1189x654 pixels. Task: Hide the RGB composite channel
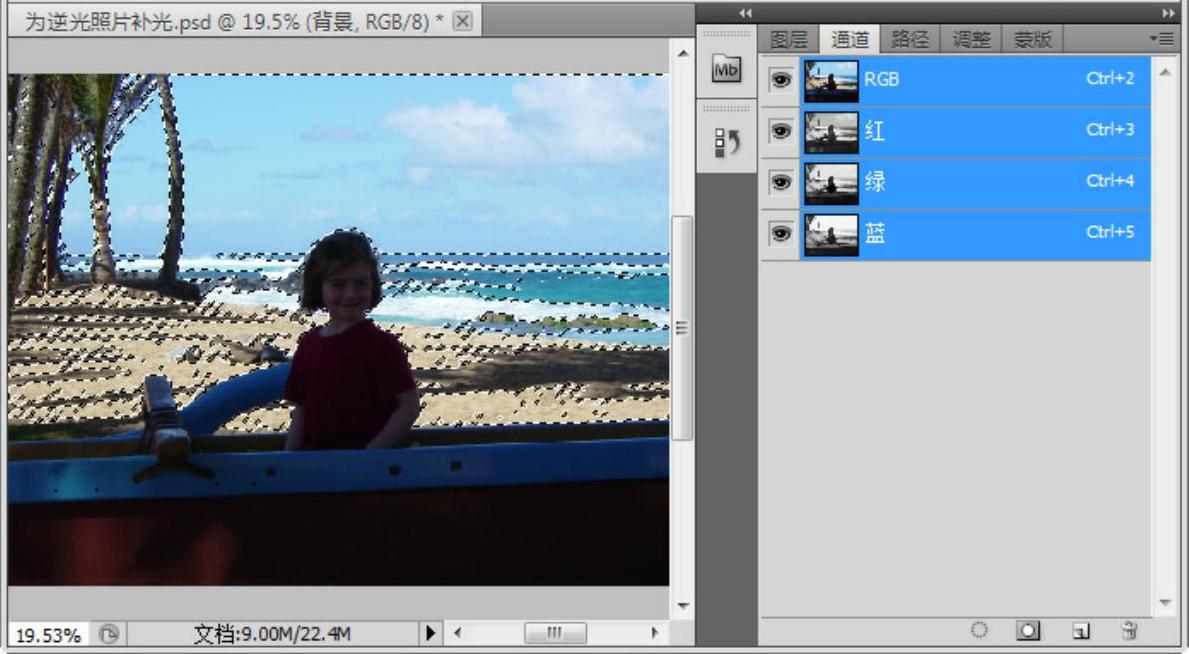coord(781,80)
